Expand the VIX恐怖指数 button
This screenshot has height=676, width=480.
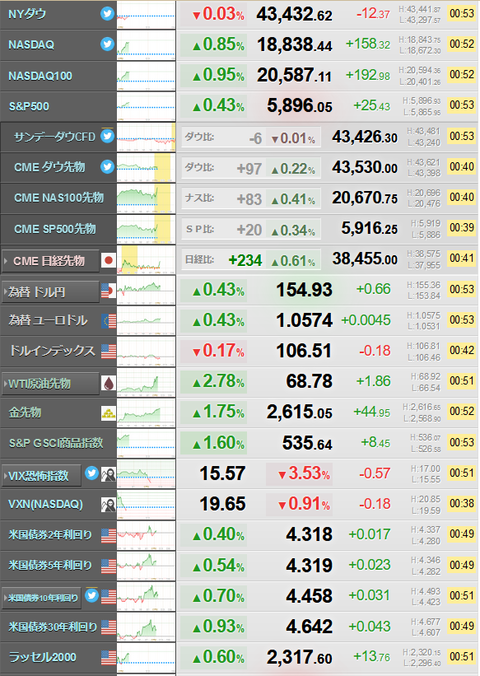[41, 476]
